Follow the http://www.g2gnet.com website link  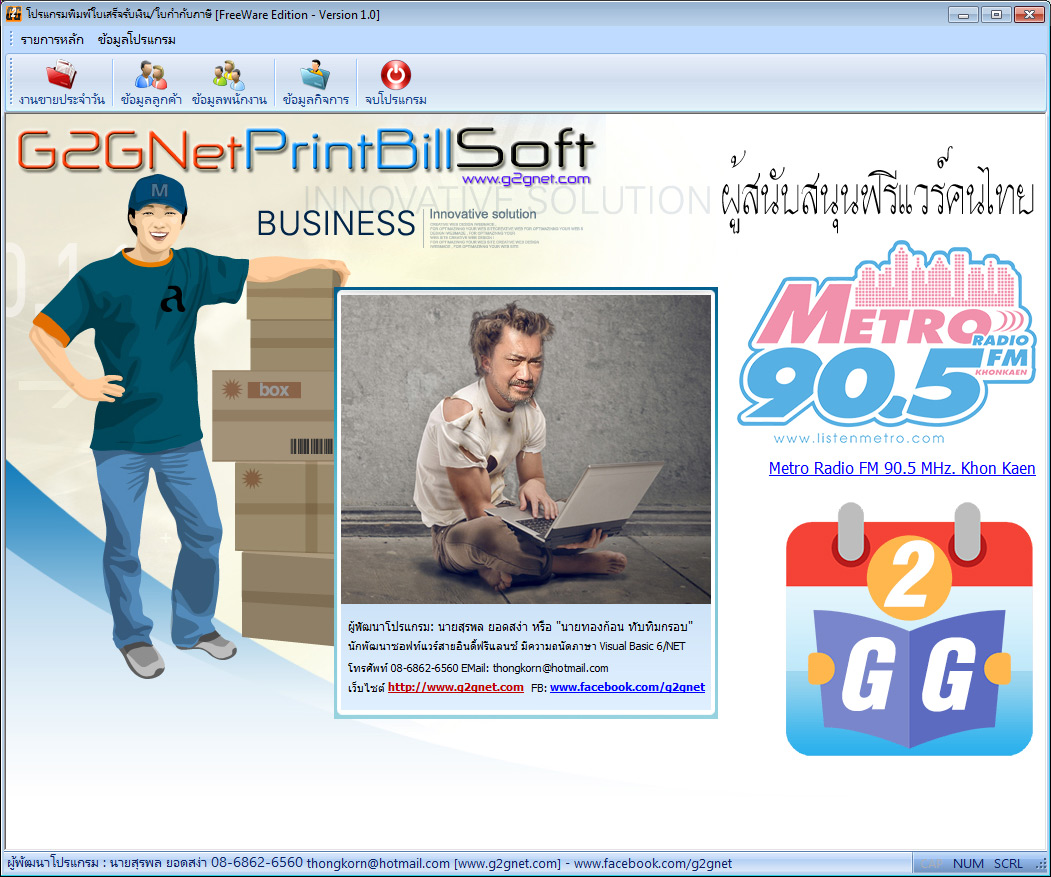click(456, 687)
